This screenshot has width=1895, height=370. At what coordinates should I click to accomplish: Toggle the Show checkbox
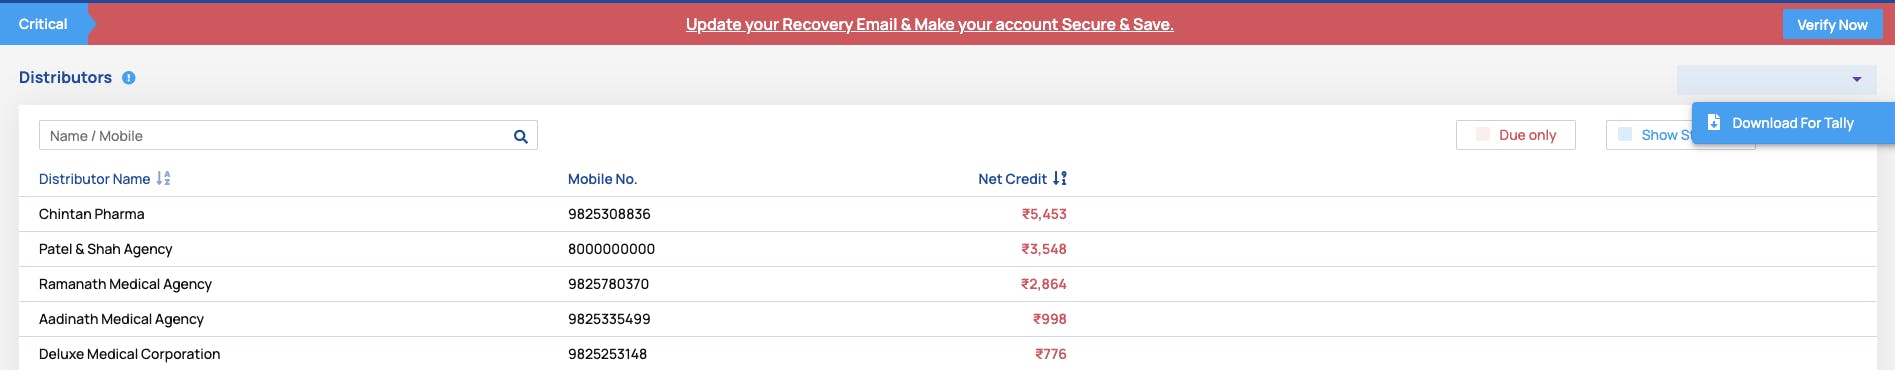pos(1625,134)
